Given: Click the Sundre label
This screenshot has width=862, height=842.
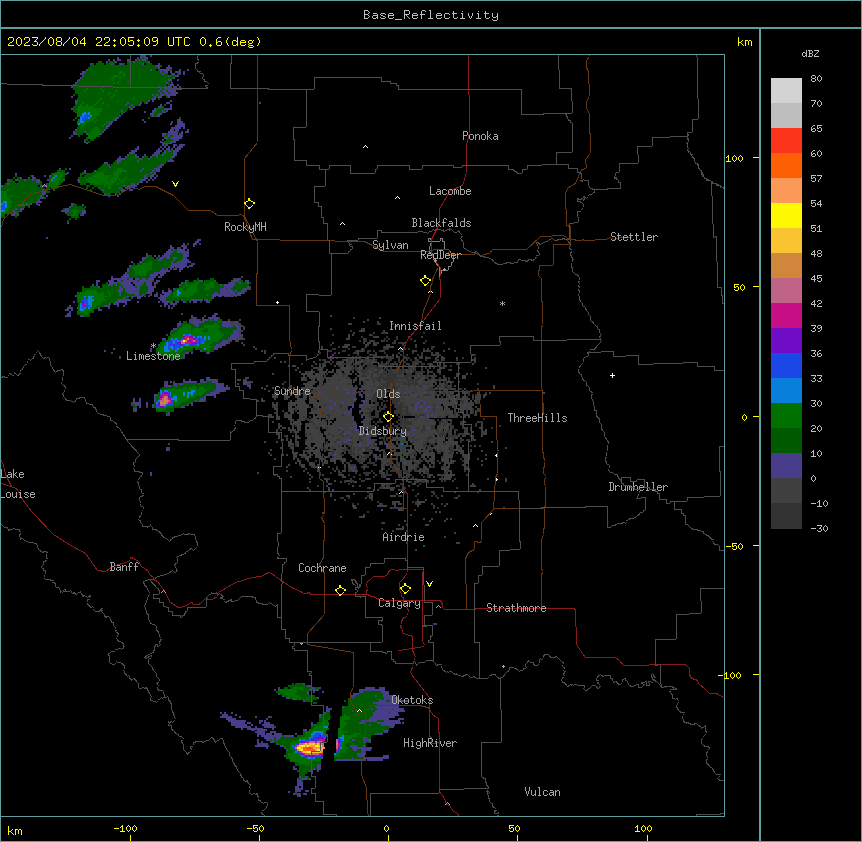Looking at the screenshot, I should (x=292, y=391).
